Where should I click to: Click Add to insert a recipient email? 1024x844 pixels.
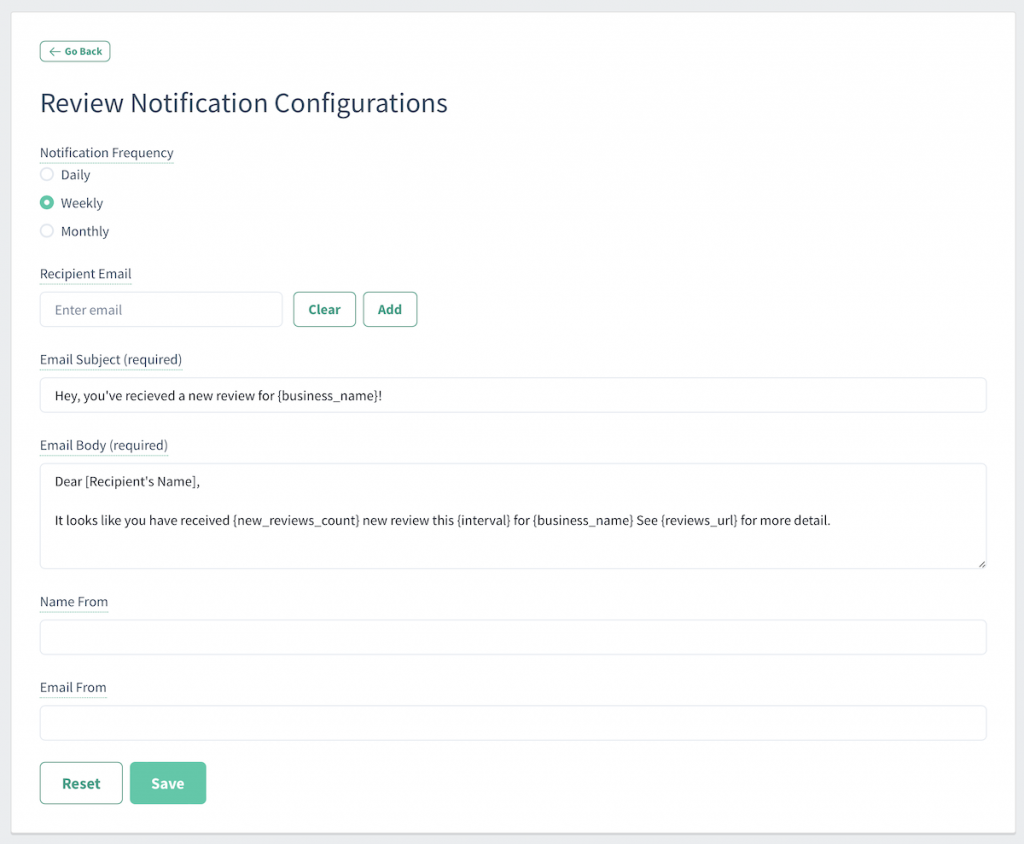(390, 309)
